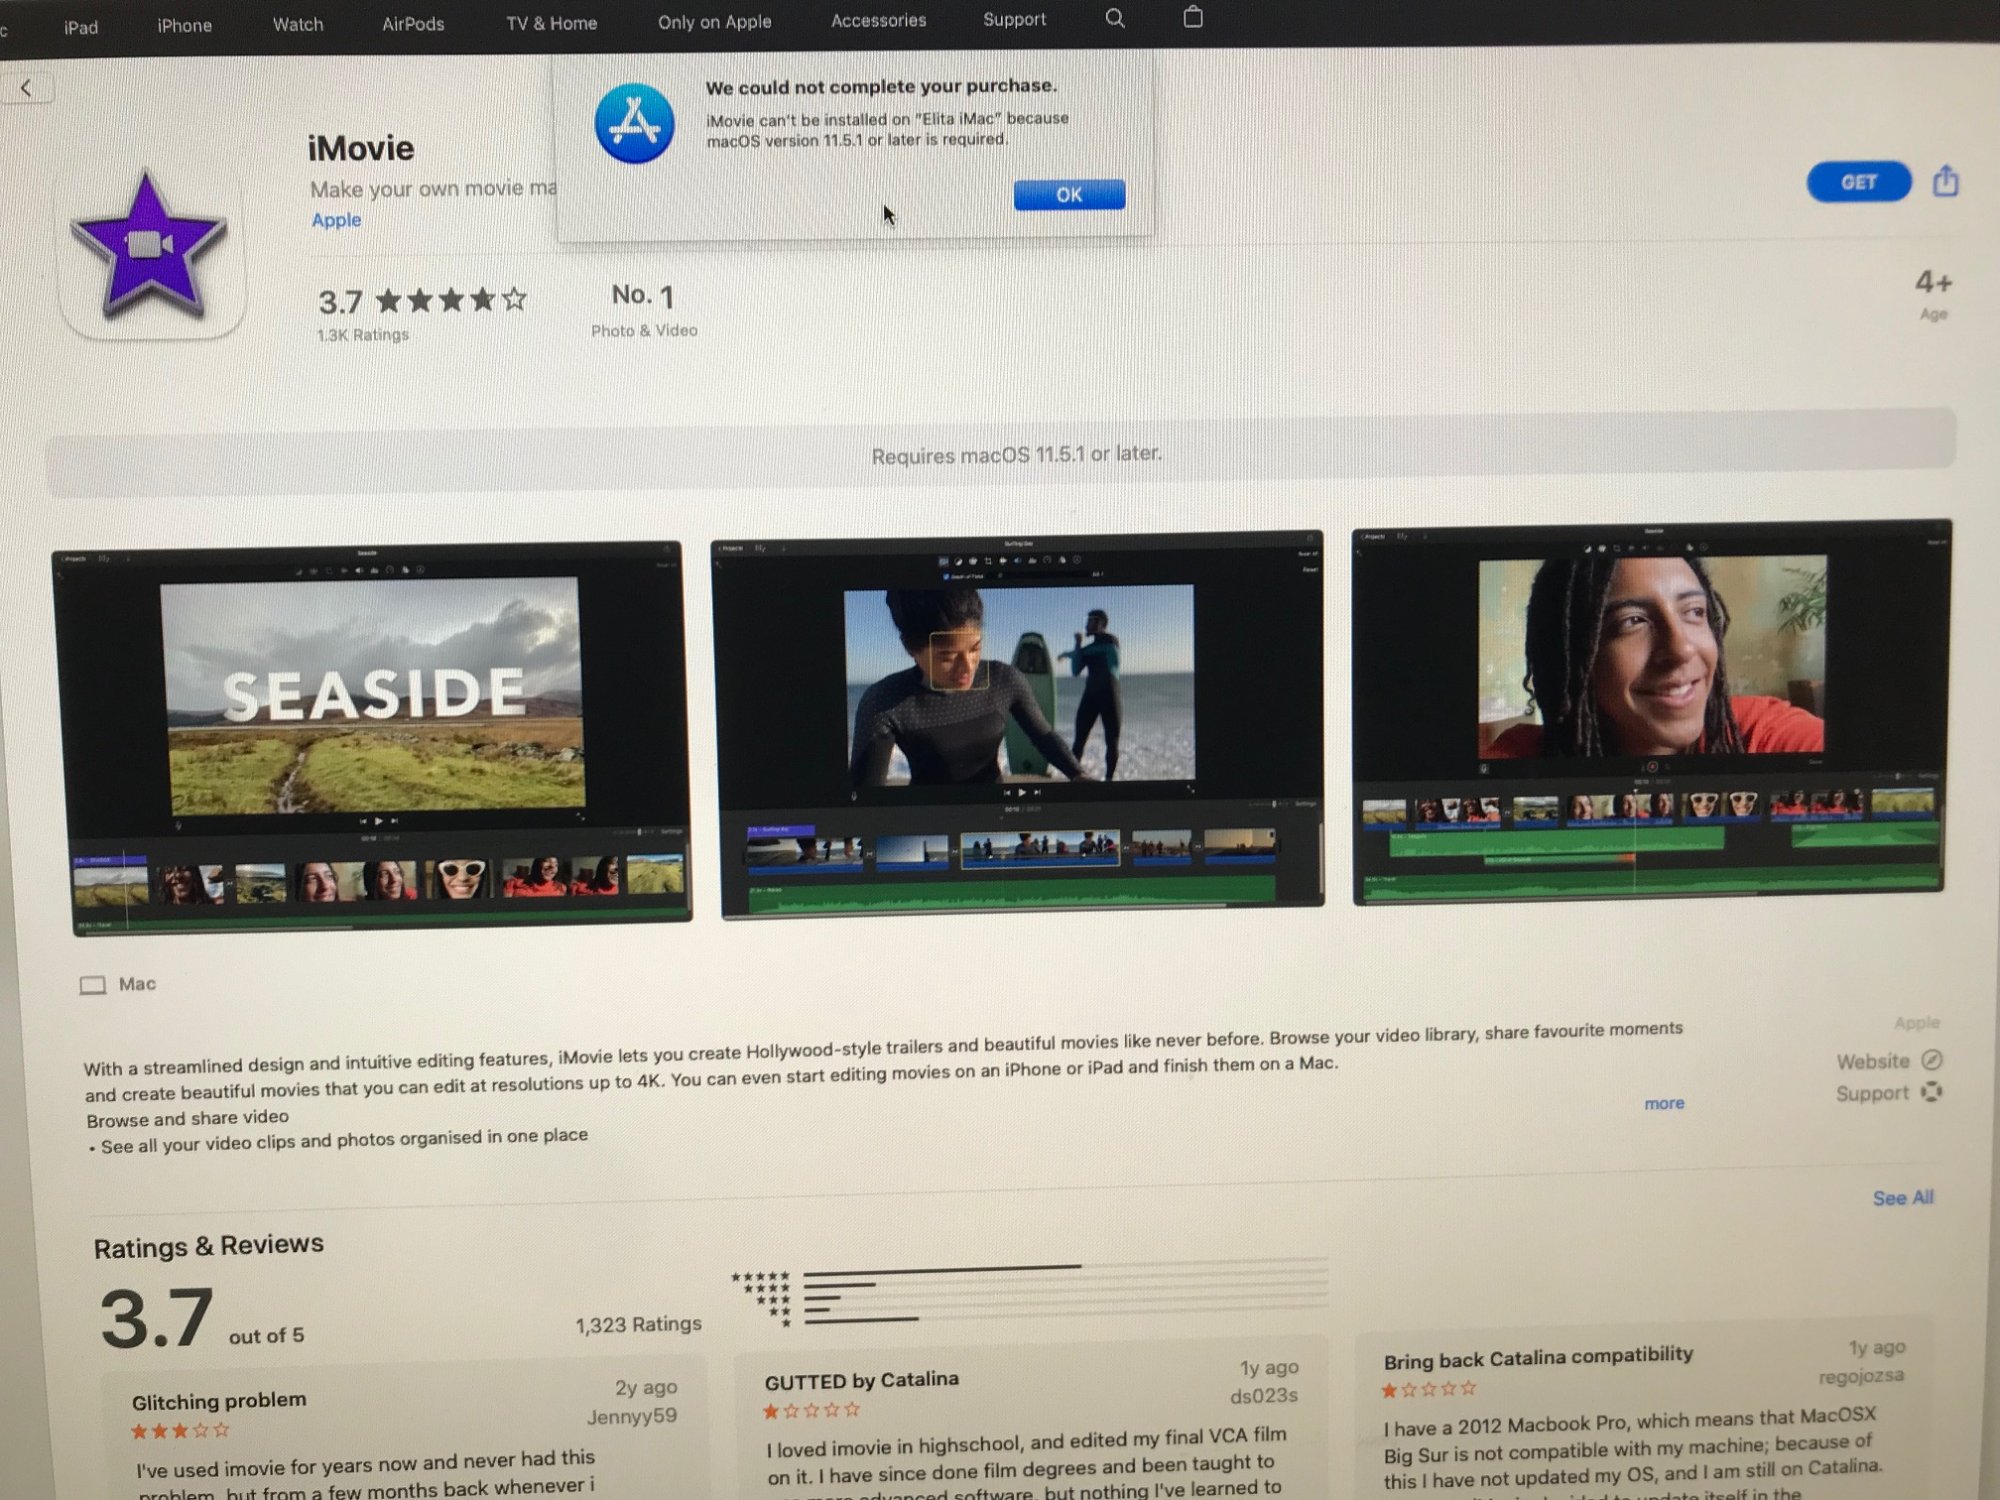
Task: Open the Support menu item
Action: (1014, 20)
